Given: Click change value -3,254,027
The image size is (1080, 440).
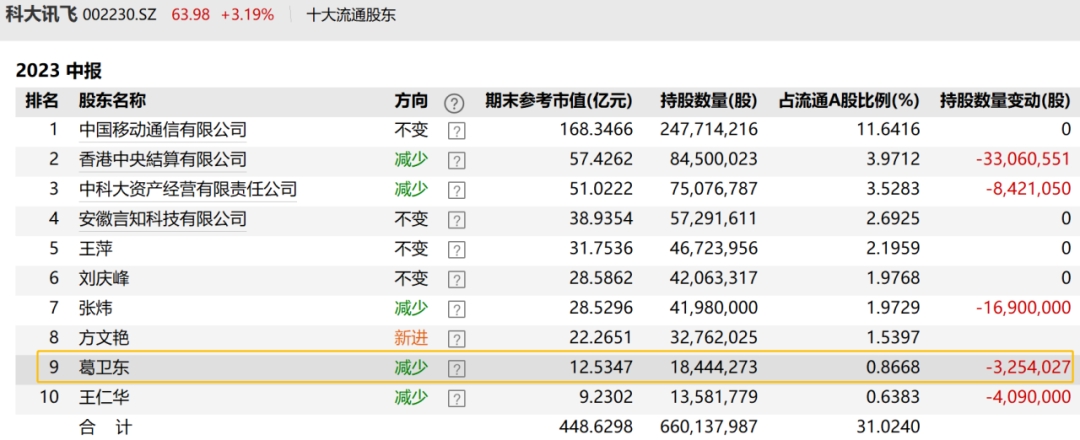Looking at the screenshot, I should pos(1028,368).
